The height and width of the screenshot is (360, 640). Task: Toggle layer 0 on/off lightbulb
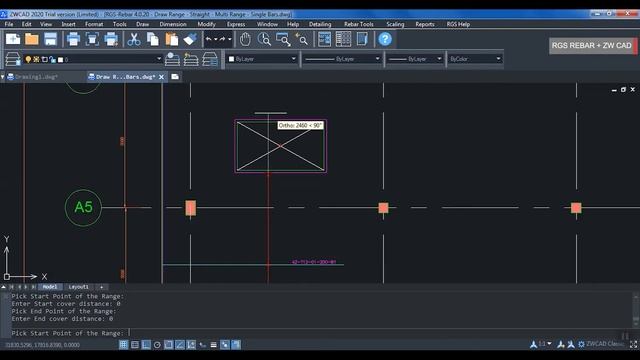pos(28,60)
